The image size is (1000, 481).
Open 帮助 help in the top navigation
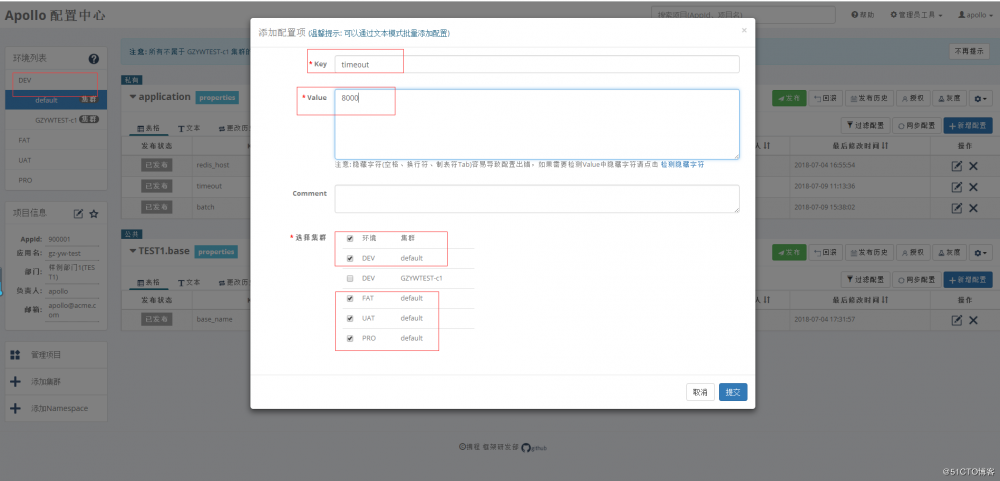(x=863, y=15)
